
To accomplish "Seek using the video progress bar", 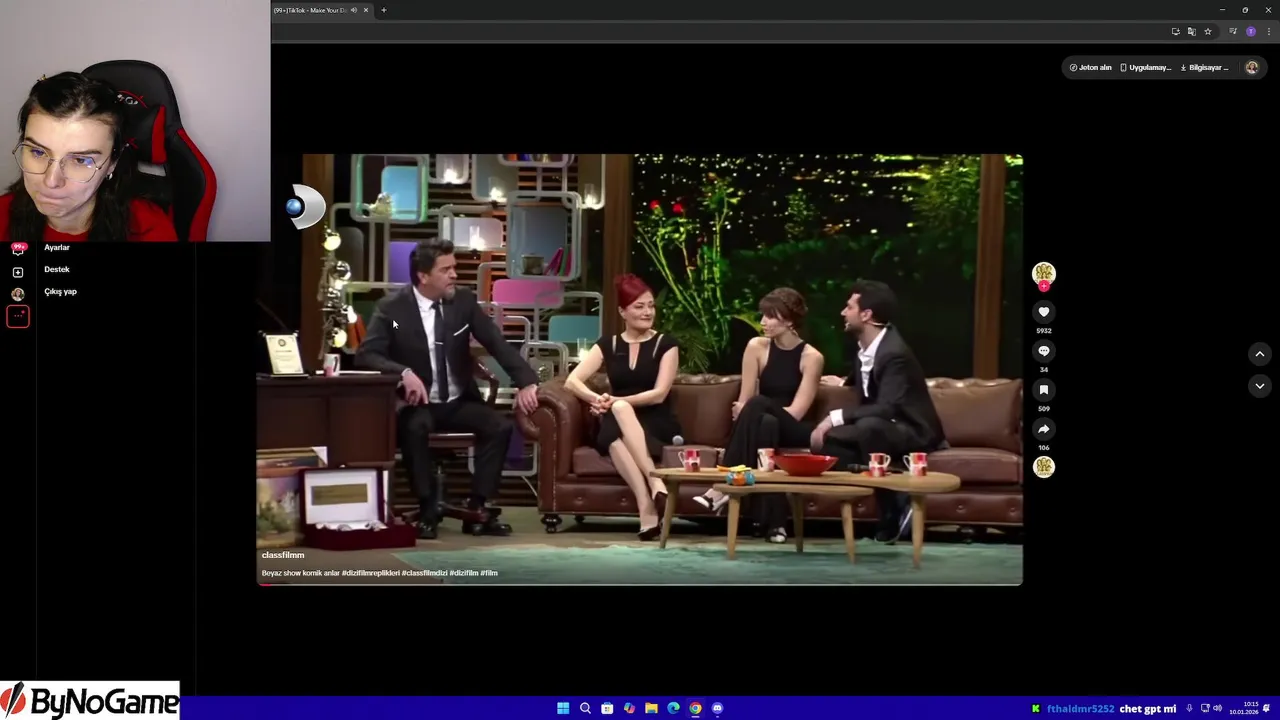I will coord(640,584).
